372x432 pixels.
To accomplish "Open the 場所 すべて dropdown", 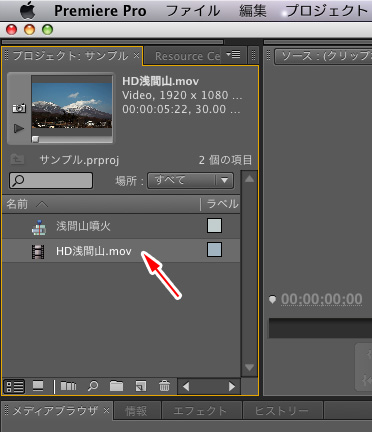I will tap(190, 181).
